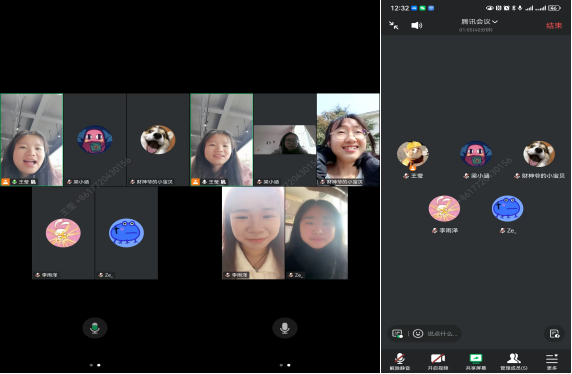Open 管理成员(5) member management
This screenshot has height=374, width=572.
[514, 362]
